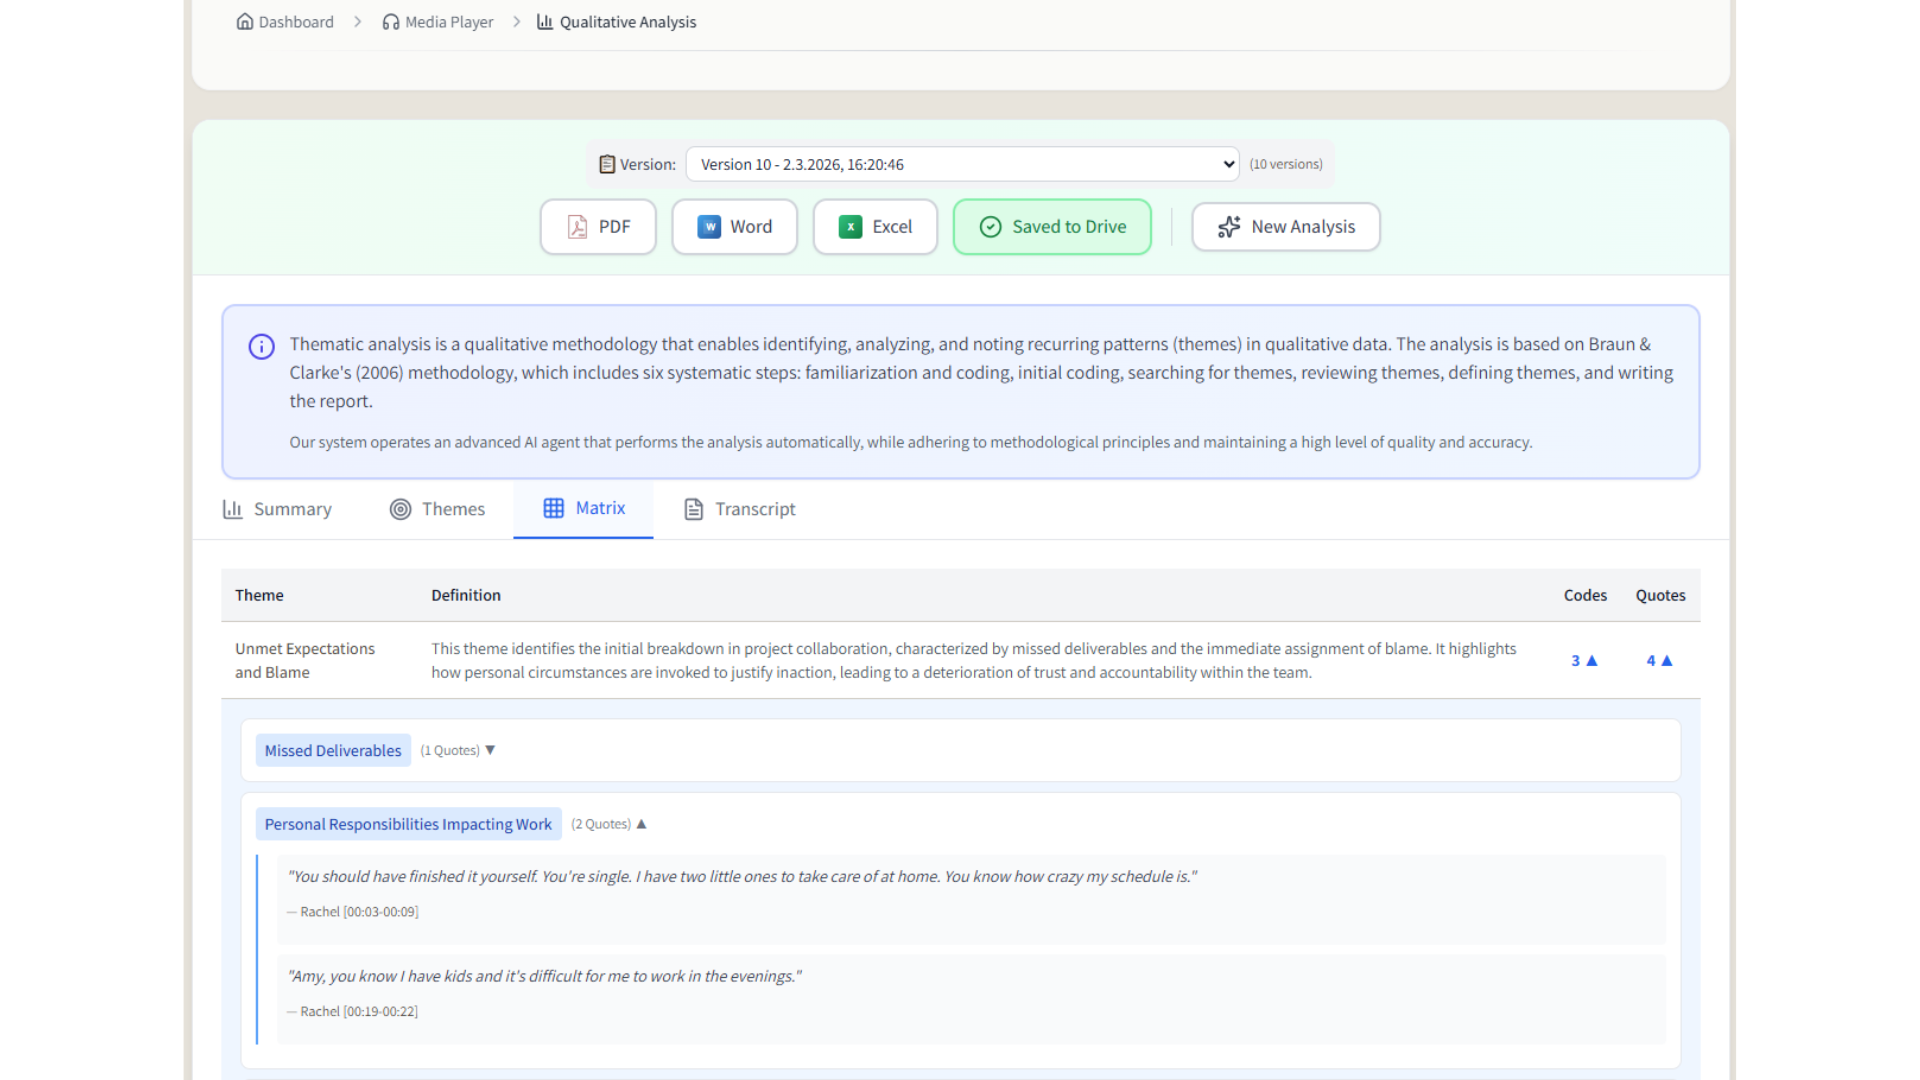Click the info circle icon in the notice
Image resolution: width=1920 pixels, height=1080 pixels.
[261, 347]
